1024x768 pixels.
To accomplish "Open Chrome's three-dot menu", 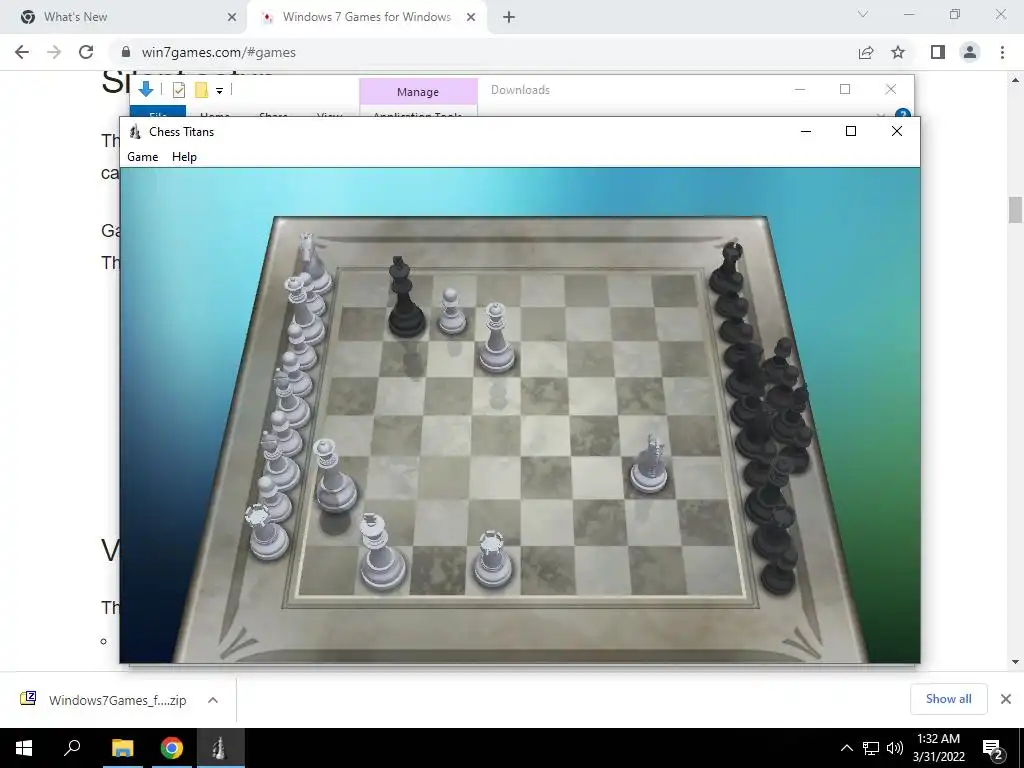I will tap(1002, 52).
